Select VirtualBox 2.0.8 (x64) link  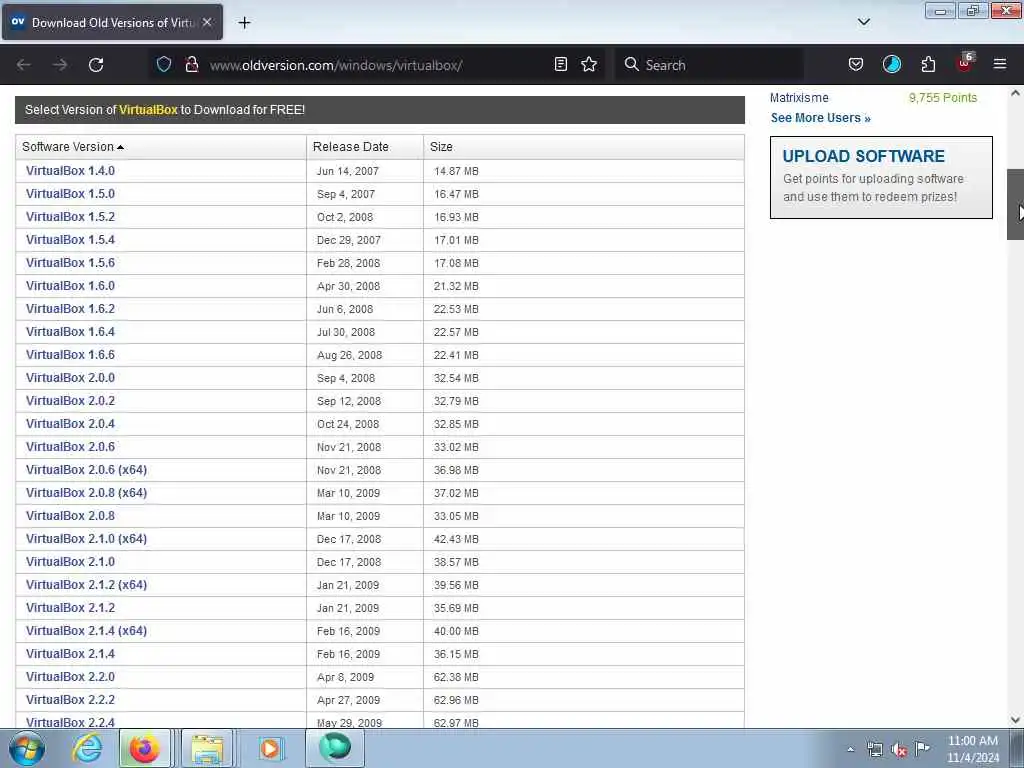(86, 492)
